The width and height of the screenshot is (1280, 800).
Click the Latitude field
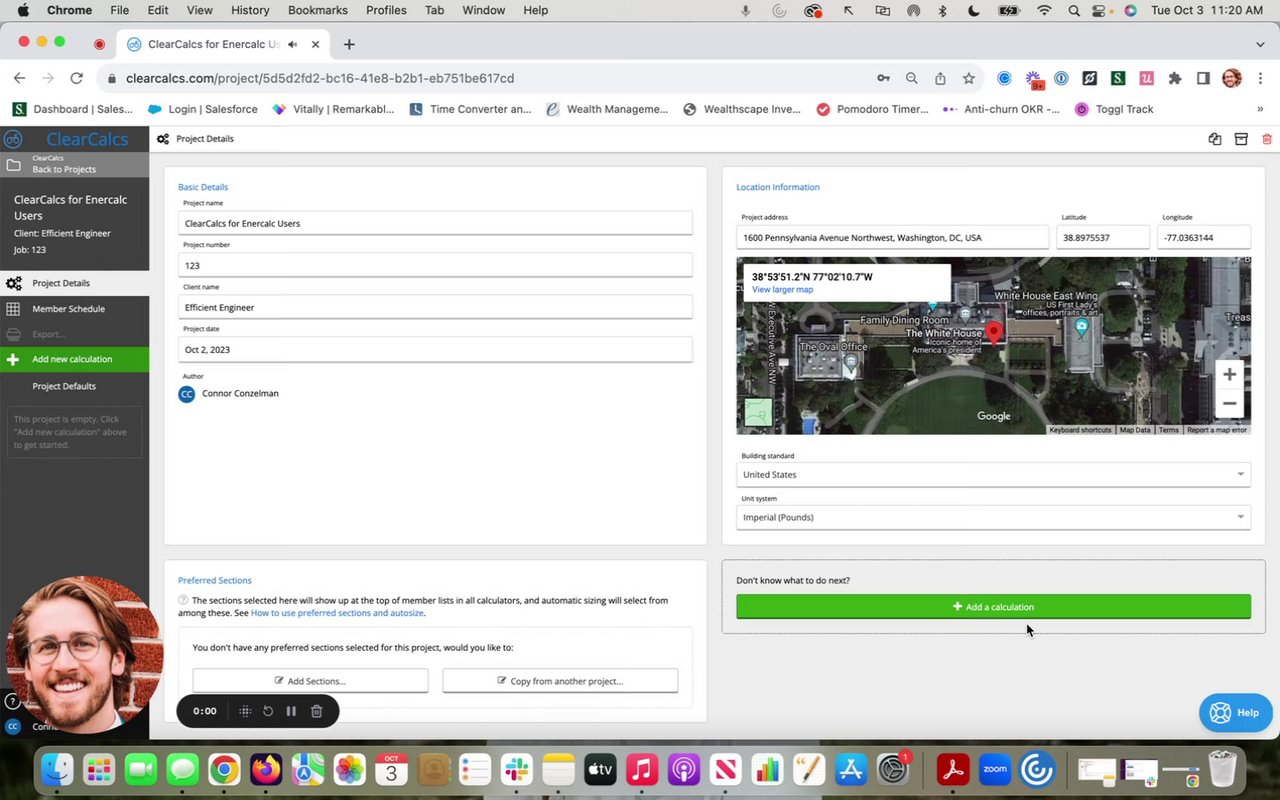click(x=1103, y=238)
